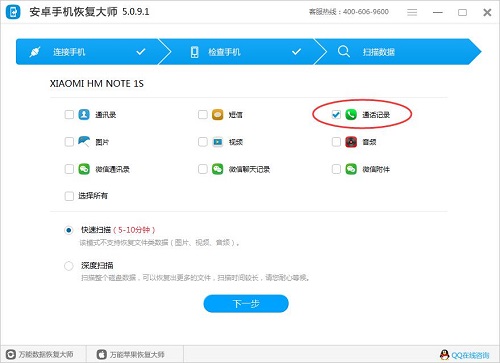Tick the 选择所有 select-all checkbox

click(69, 196)
